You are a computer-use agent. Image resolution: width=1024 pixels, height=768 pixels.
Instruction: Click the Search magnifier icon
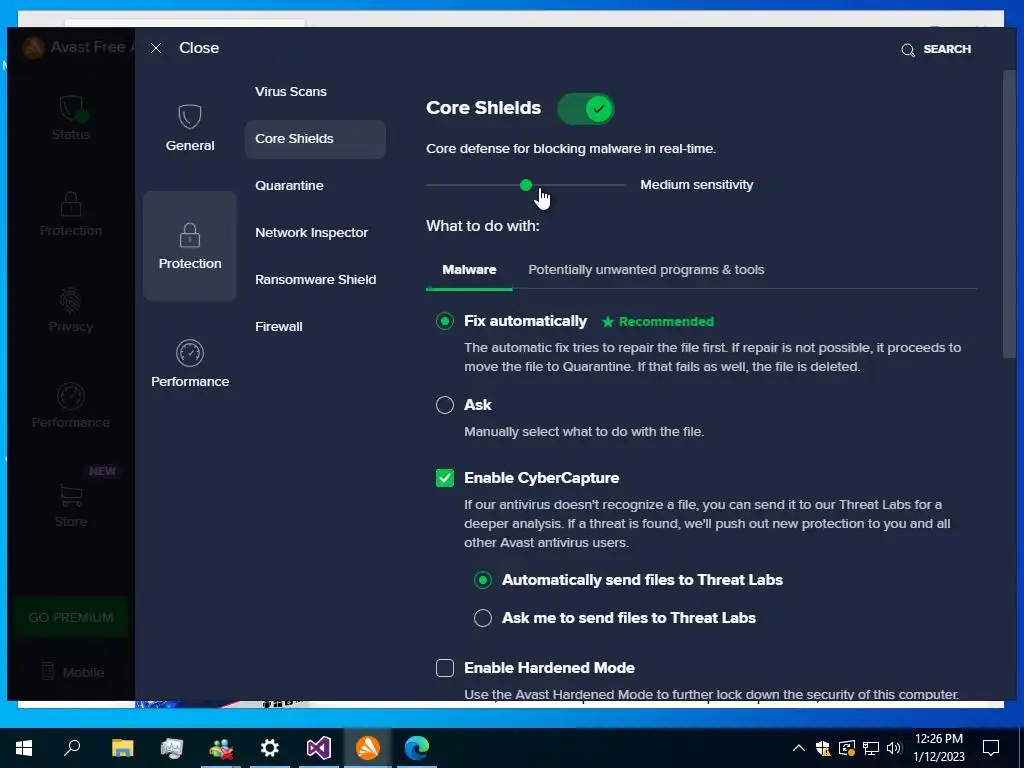point(908,50)
